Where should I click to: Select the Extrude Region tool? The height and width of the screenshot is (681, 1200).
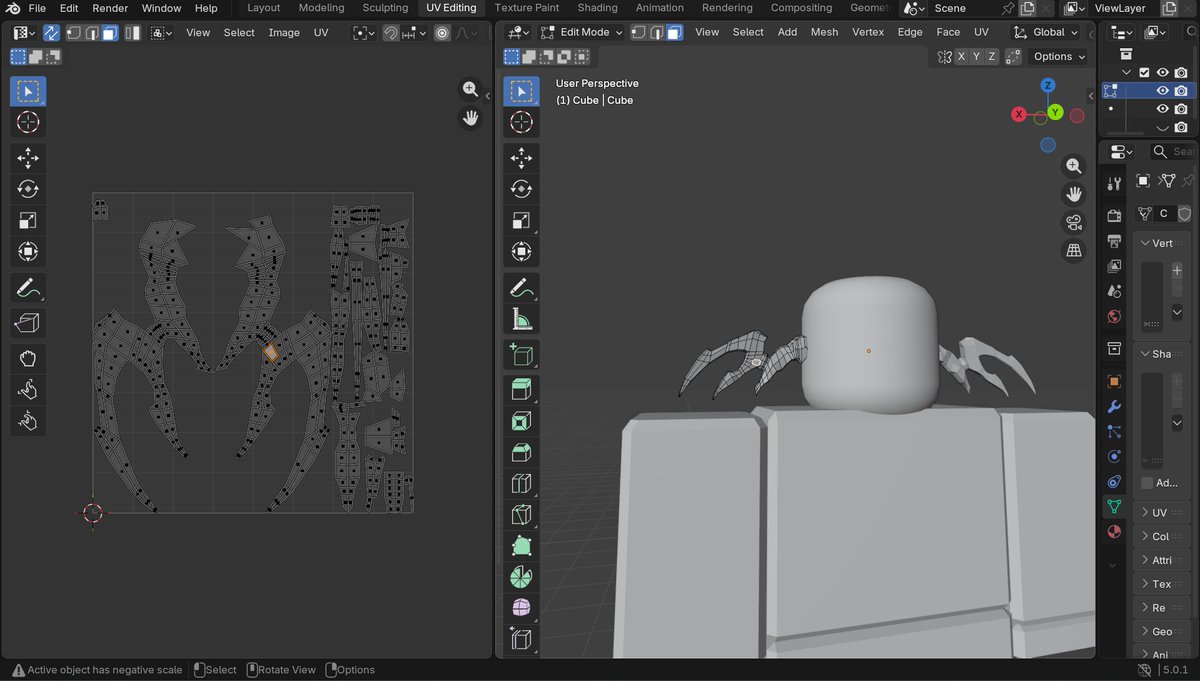(521, 389)
